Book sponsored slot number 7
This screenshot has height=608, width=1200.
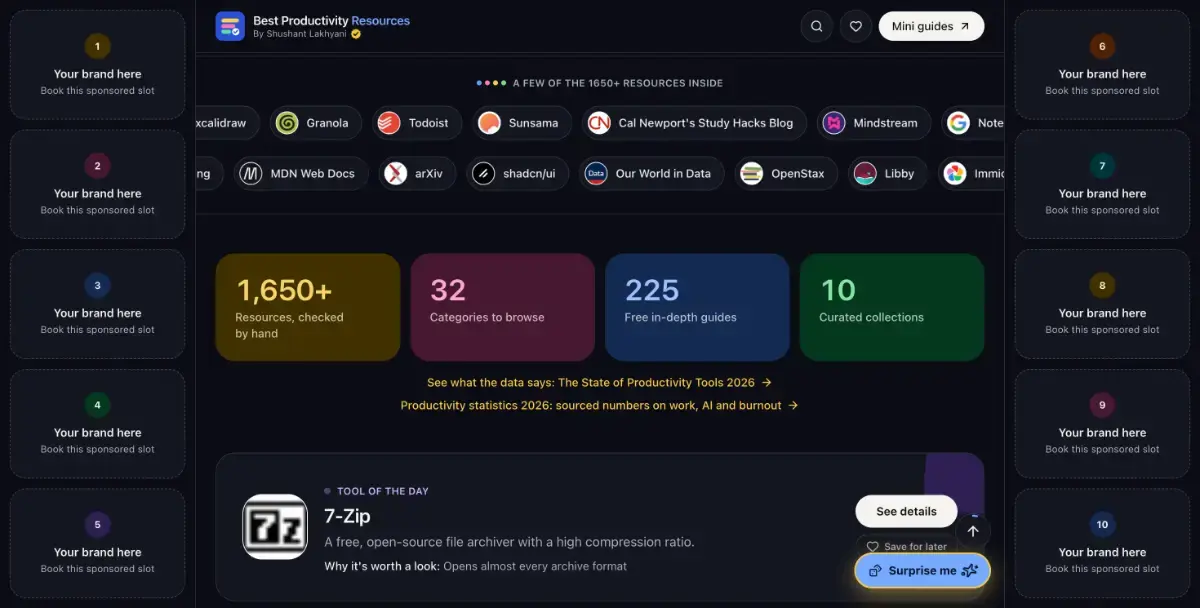[x=1102, y=184]
